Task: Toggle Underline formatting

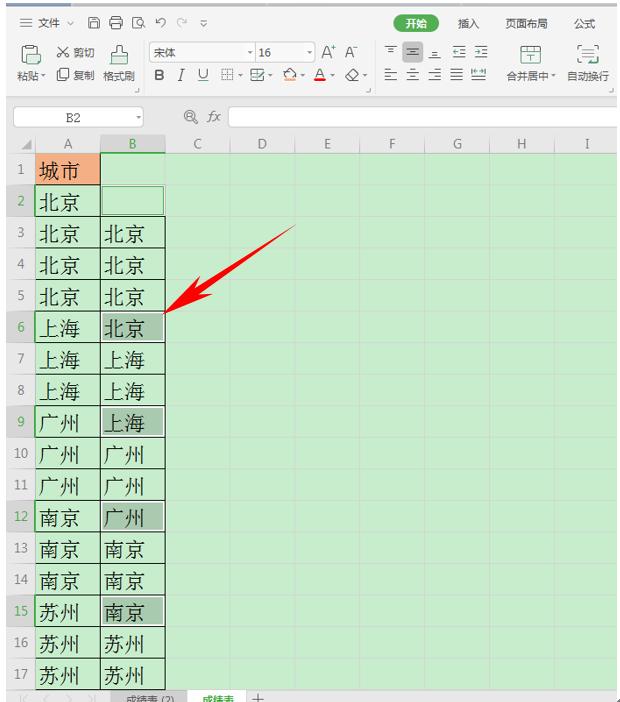Action: 203,75
